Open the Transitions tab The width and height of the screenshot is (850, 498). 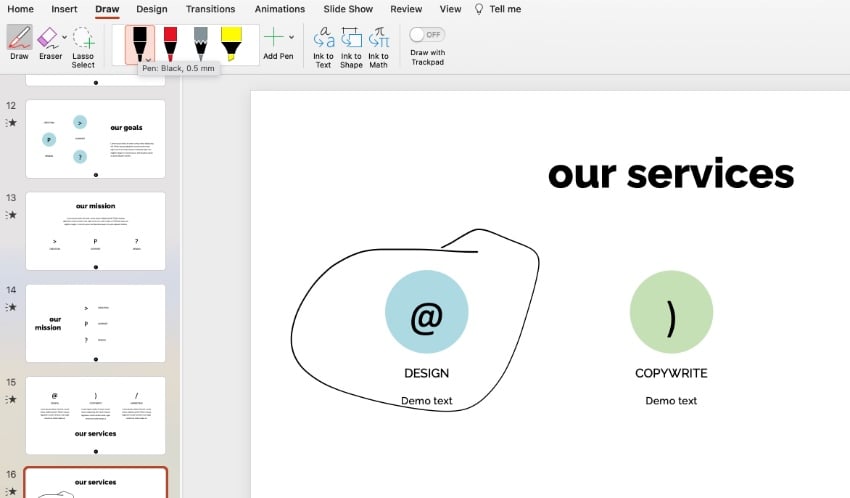pos(211,9)
